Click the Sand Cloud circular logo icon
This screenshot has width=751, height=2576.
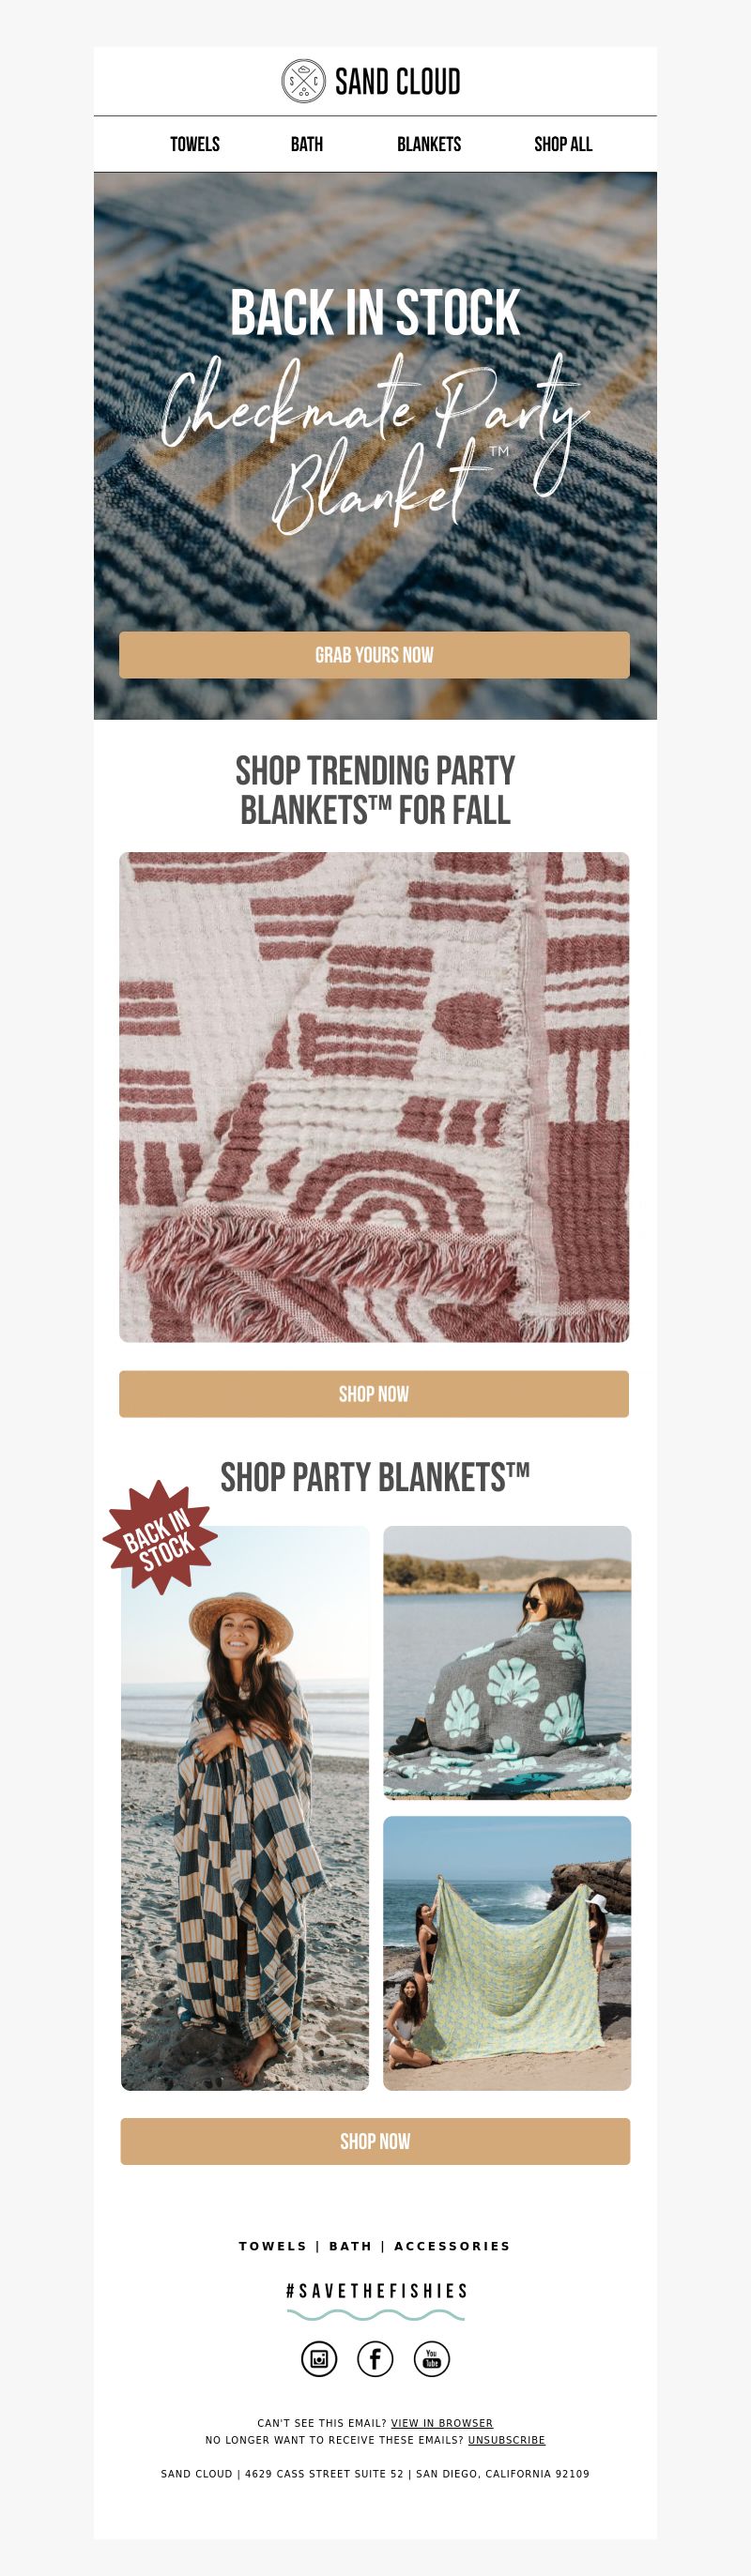(x=303, y=81)
